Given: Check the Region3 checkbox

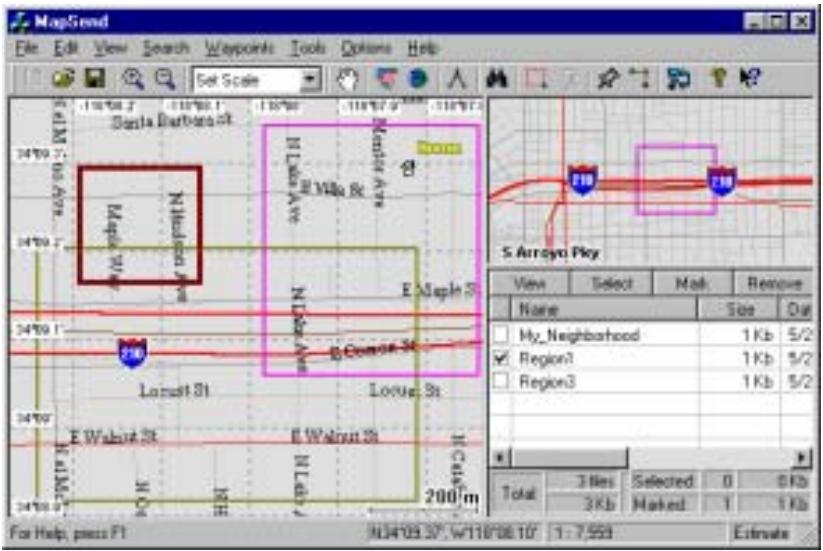Looking at the screenshot, I should click(501, 381).
